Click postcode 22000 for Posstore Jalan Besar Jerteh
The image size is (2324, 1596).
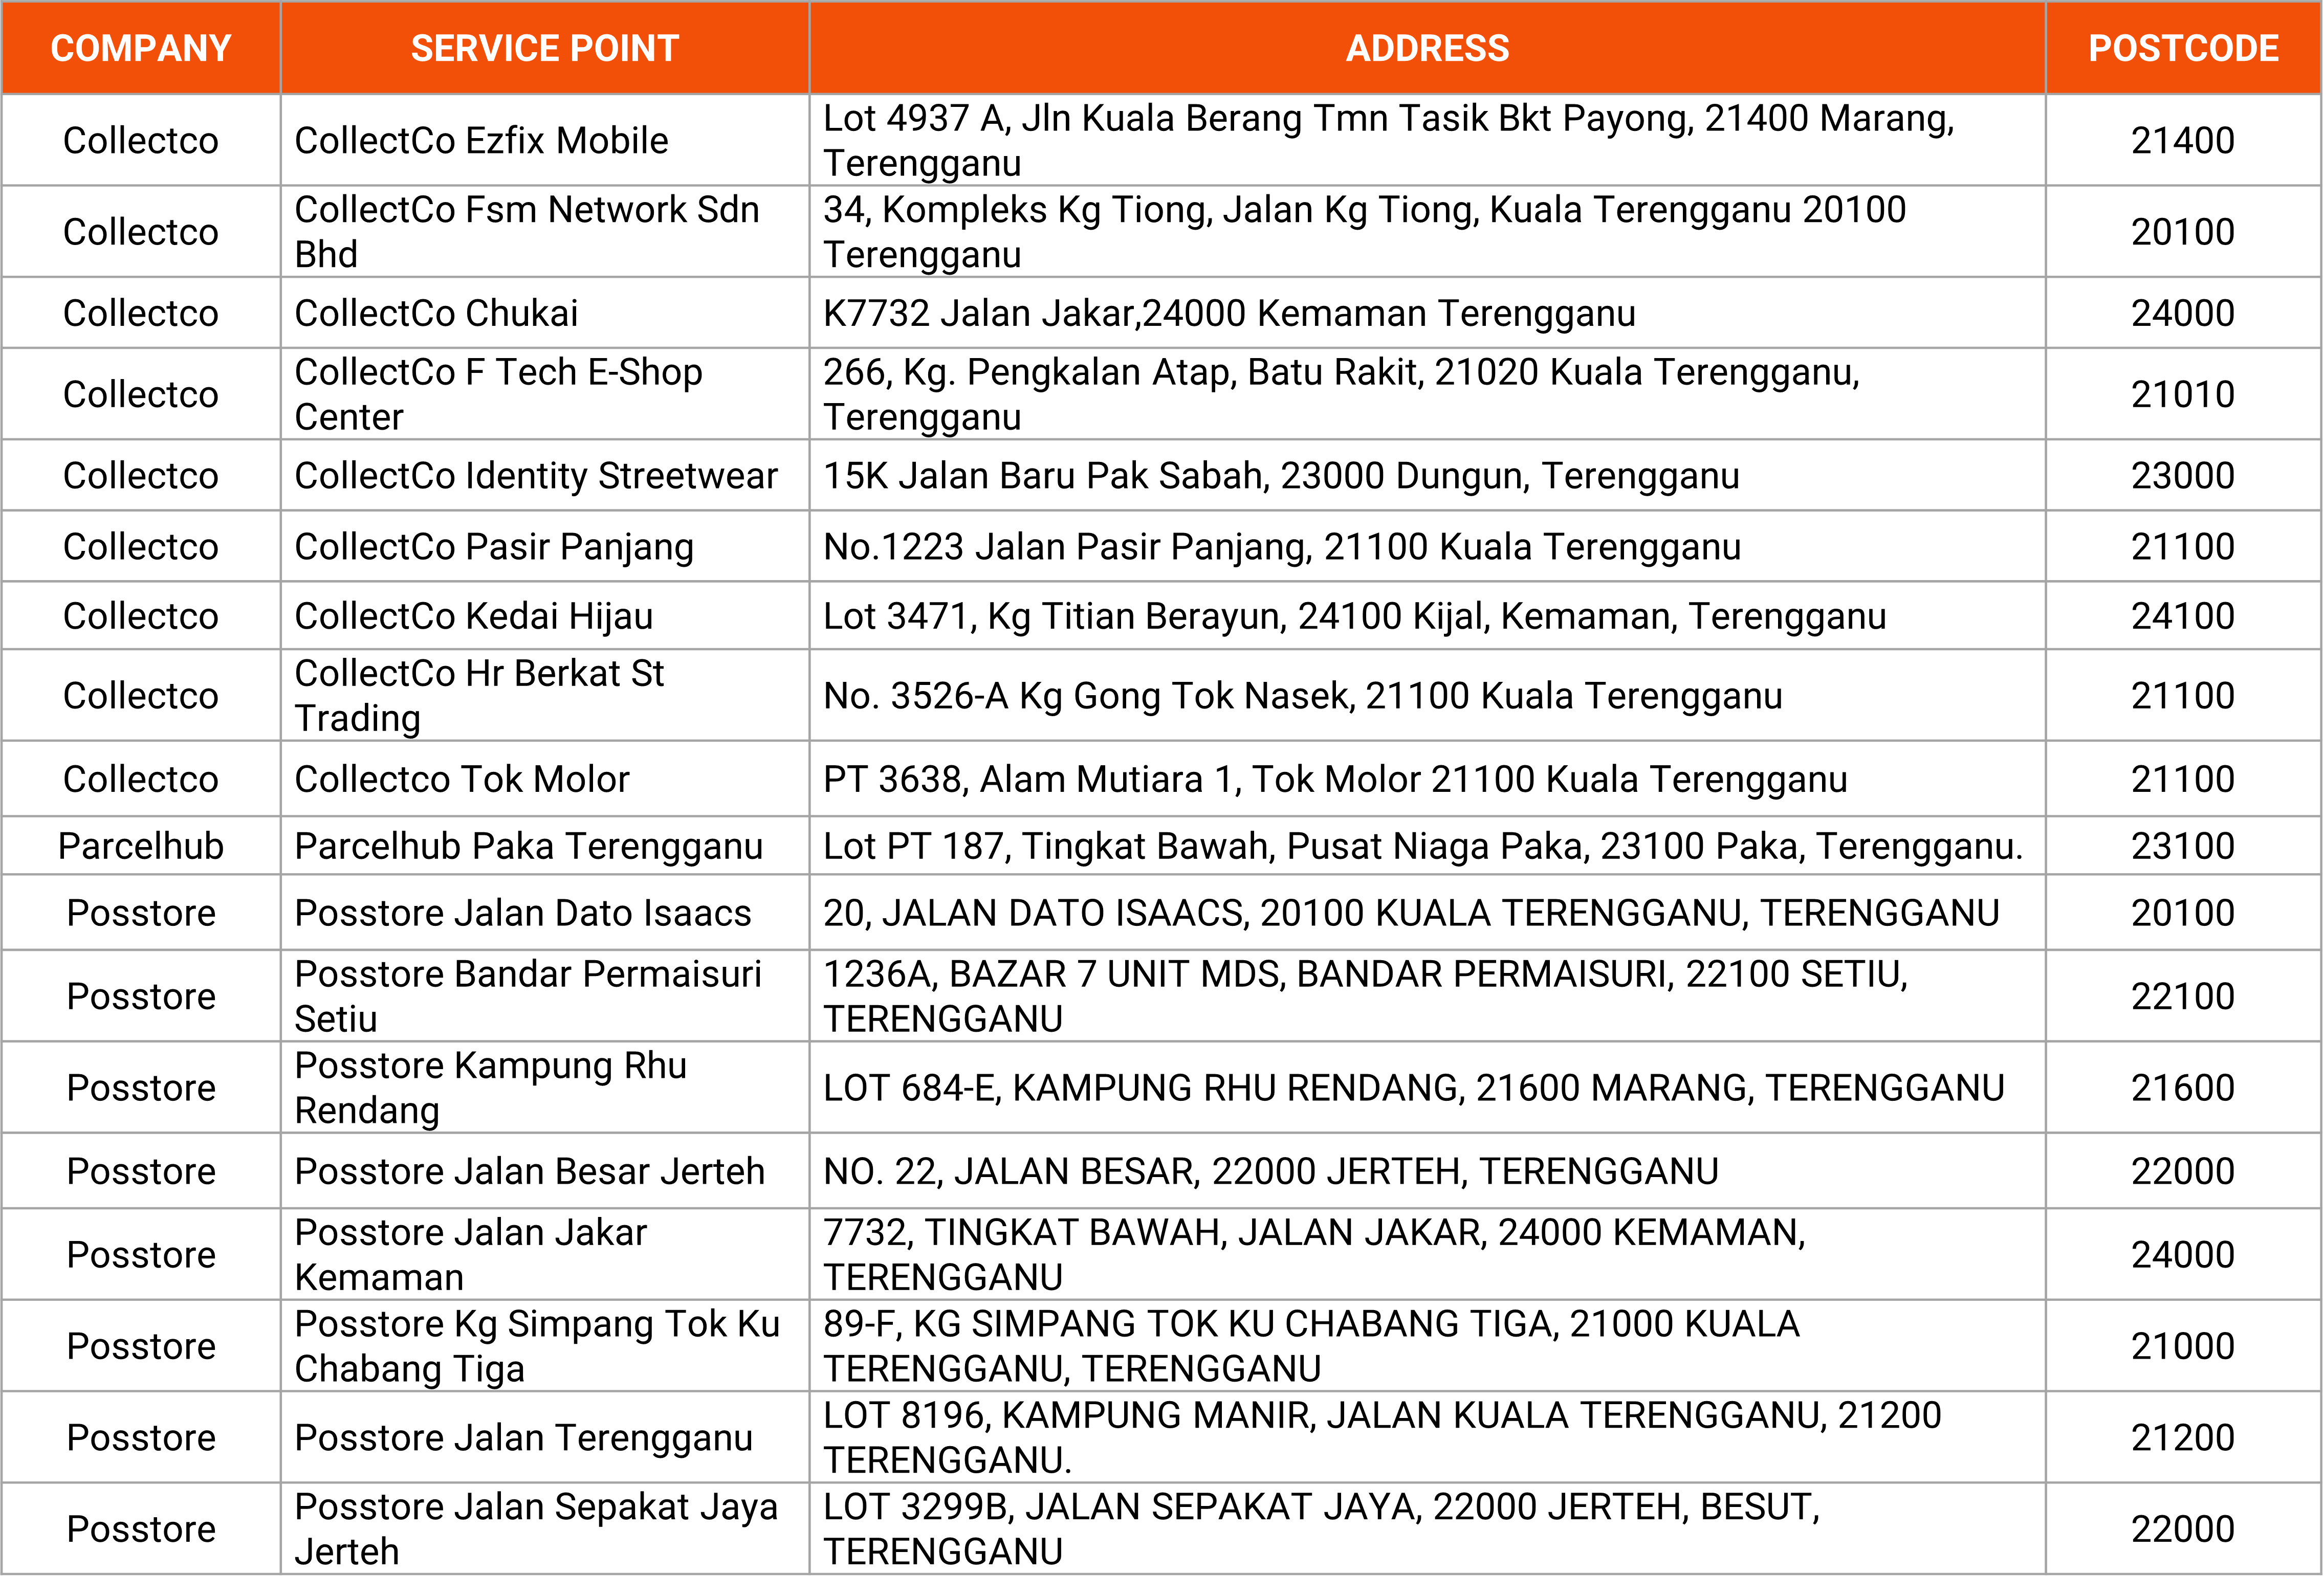click(x=2184, y=1170)
